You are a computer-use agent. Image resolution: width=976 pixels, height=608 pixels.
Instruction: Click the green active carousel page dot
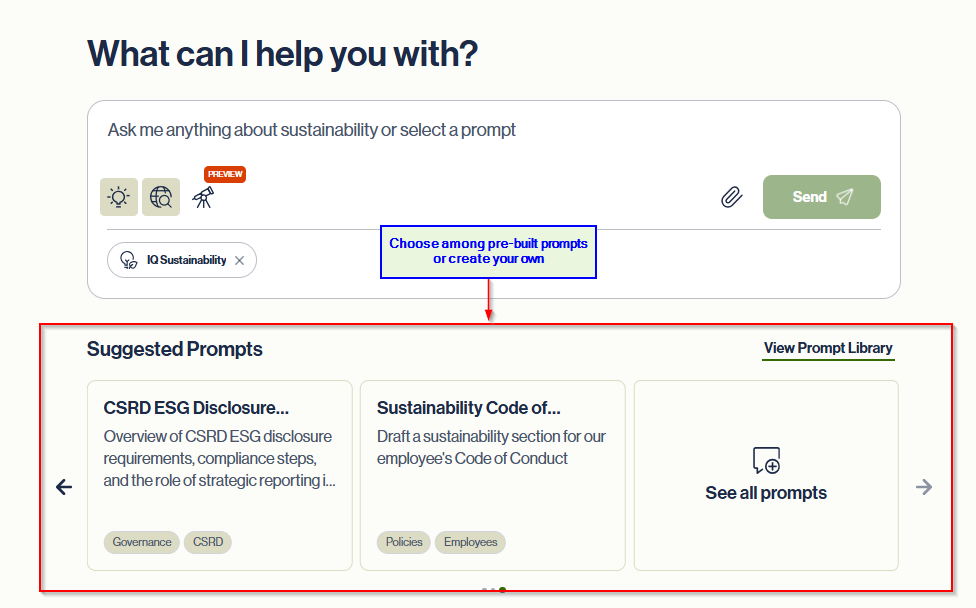[x=502, y=589]
